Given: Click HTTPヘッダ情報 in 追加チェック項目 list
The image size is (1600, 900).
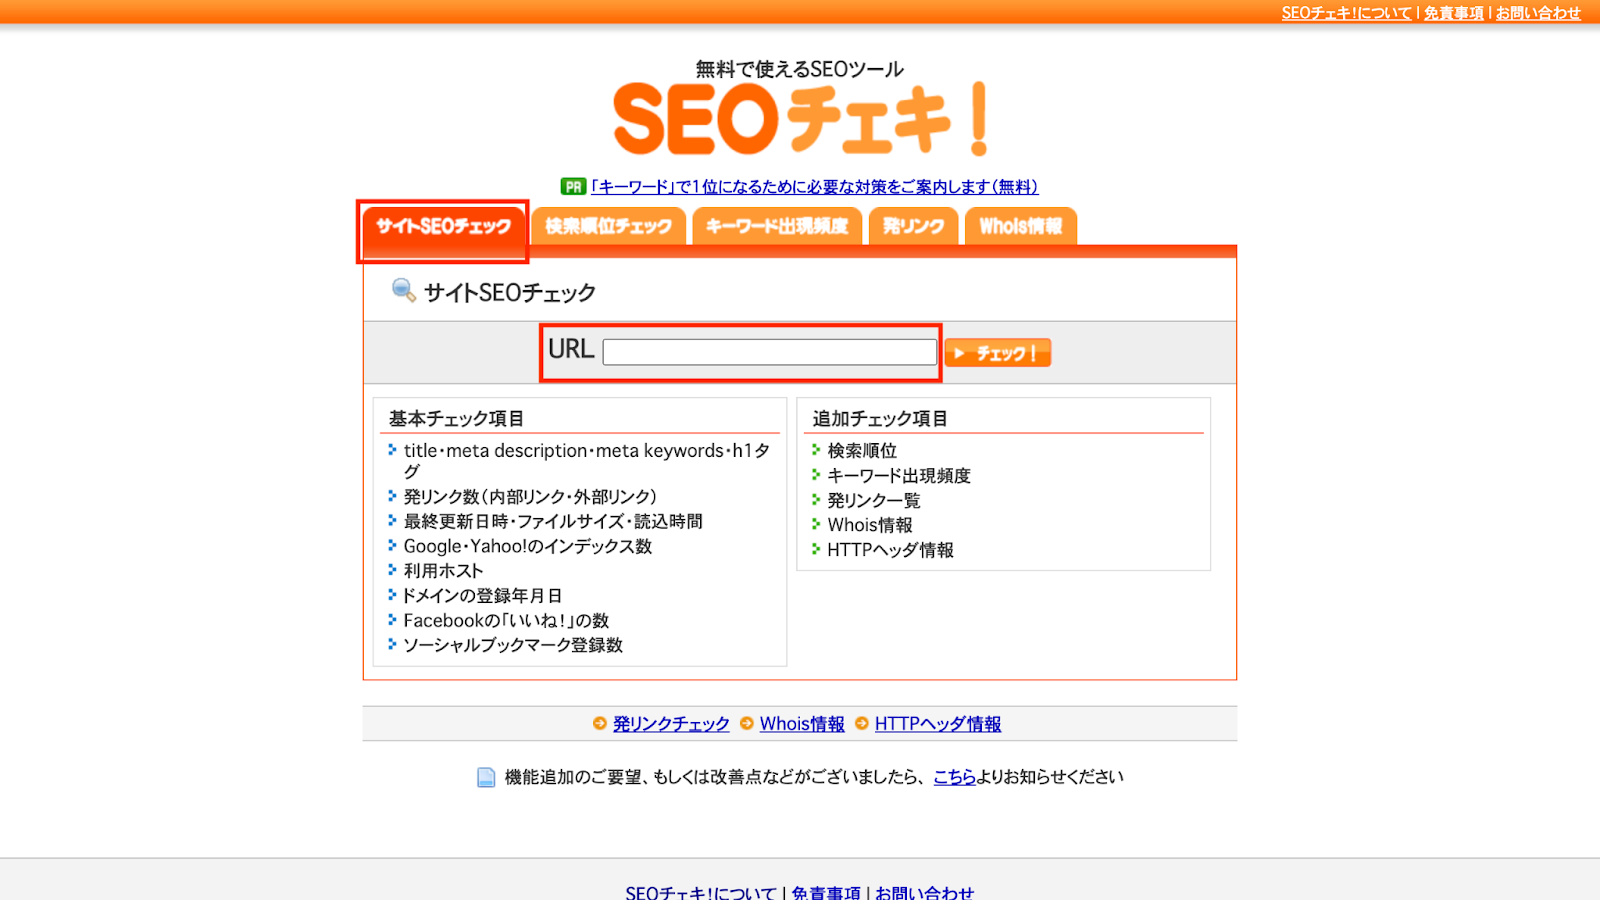Looking at the screenshot, I should point(891,550).
